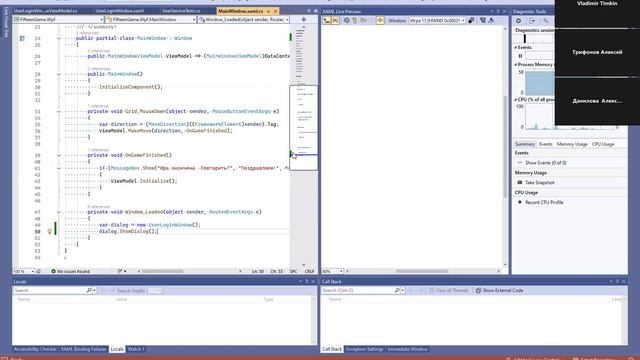
Task: Click the lightbulb quick actions icon on line 50
Action: (50, 231)
